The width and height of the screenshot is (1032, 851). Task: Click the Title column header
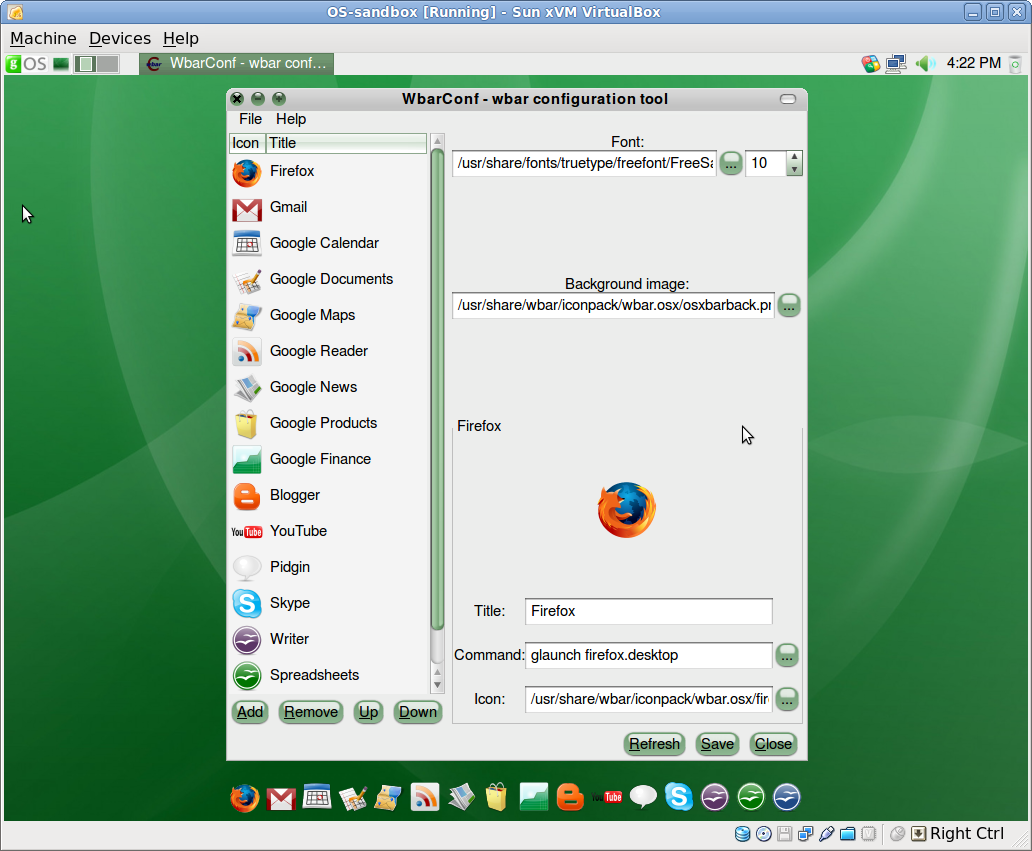(x=347, y=143)
